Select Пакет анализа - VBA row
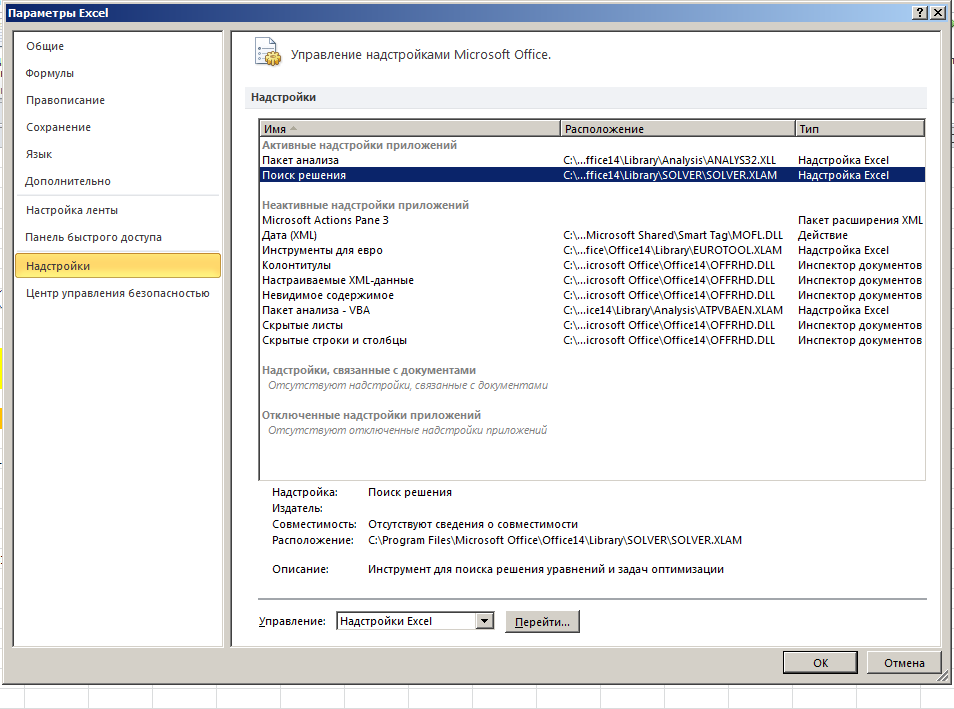Screen dimensions: 954x709 (x=593, y=310)
